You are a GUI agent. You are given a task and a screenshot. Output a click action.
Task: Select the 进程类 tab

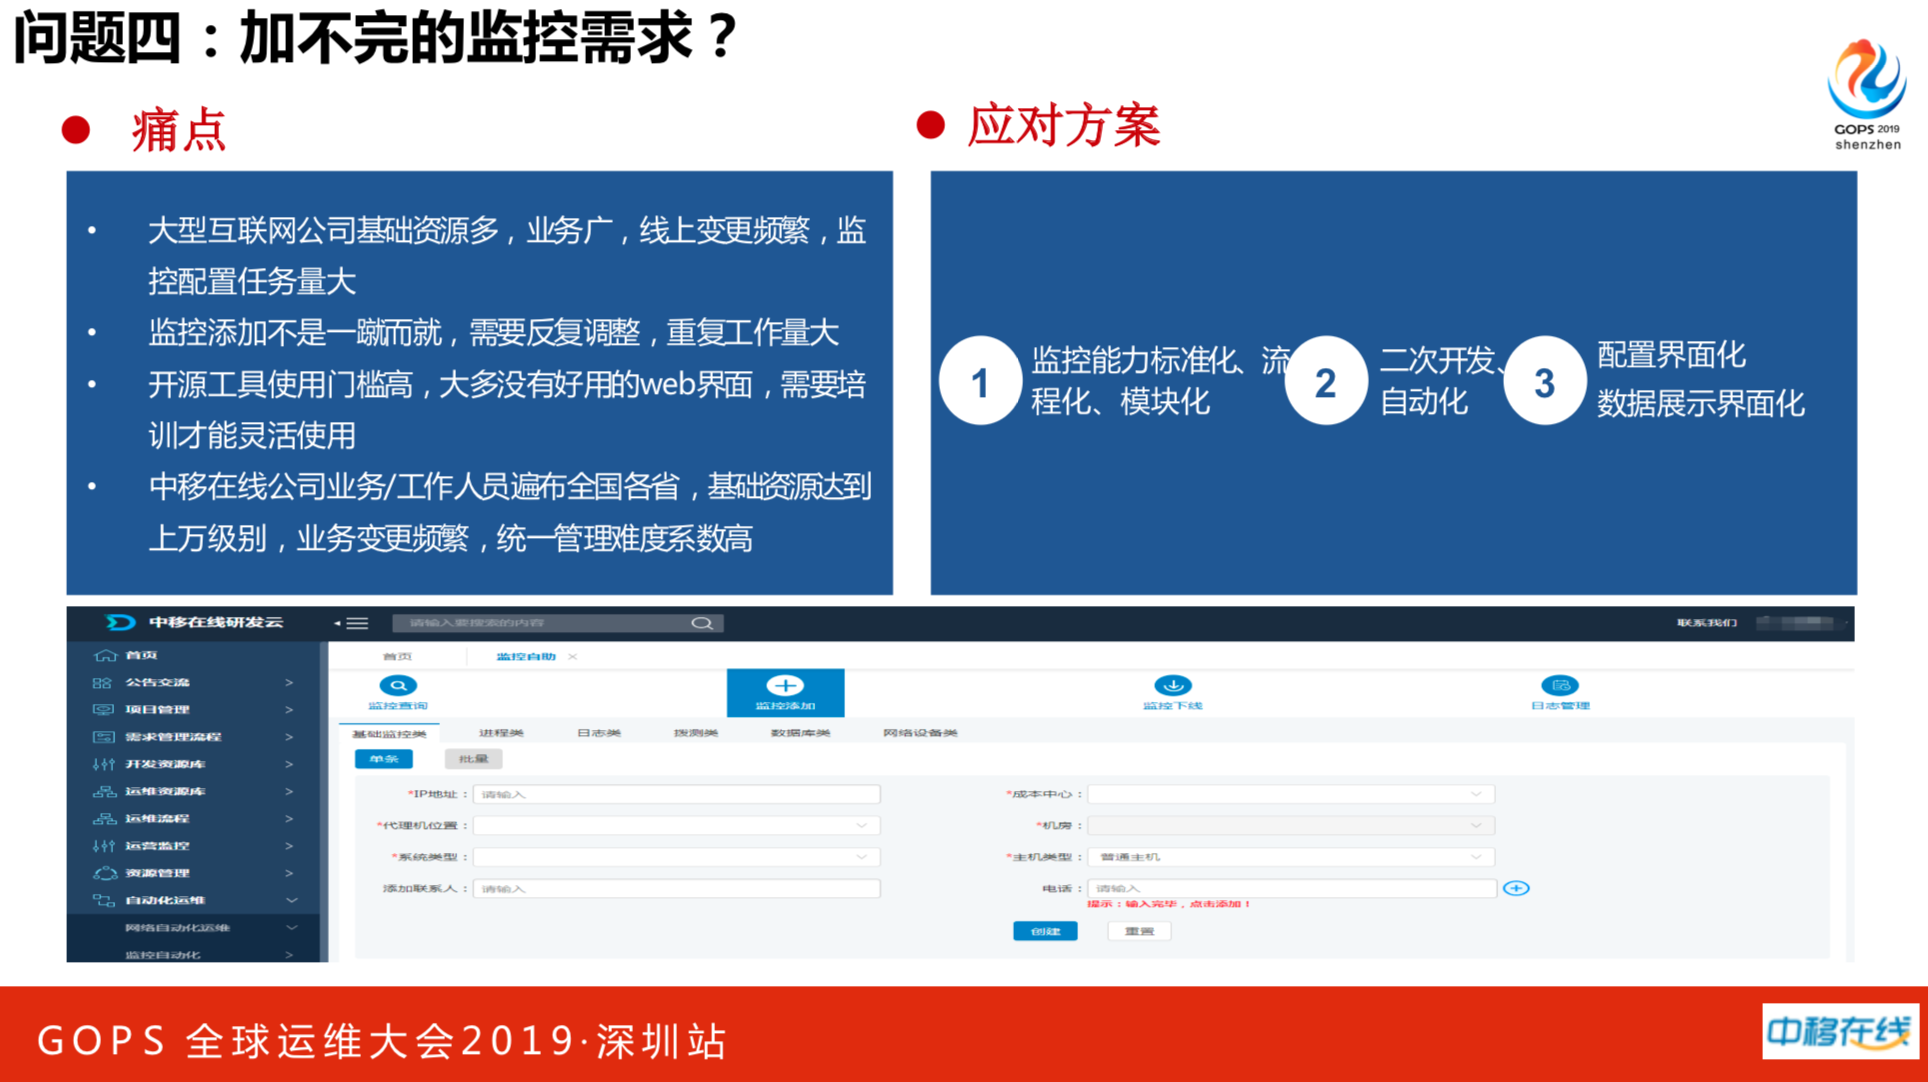point(501,734)
